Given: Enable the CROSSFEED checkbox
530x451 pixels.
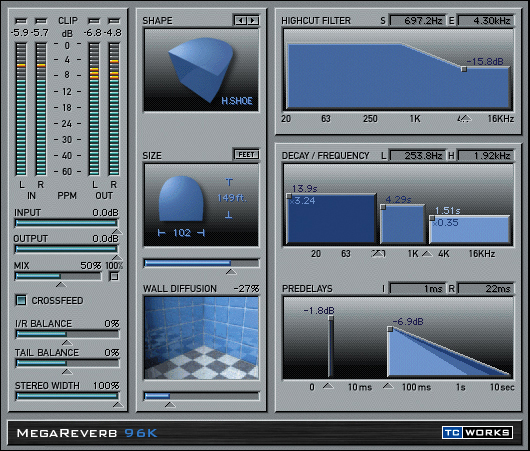Looking at the screenshot, I should [x=21, y=300].
